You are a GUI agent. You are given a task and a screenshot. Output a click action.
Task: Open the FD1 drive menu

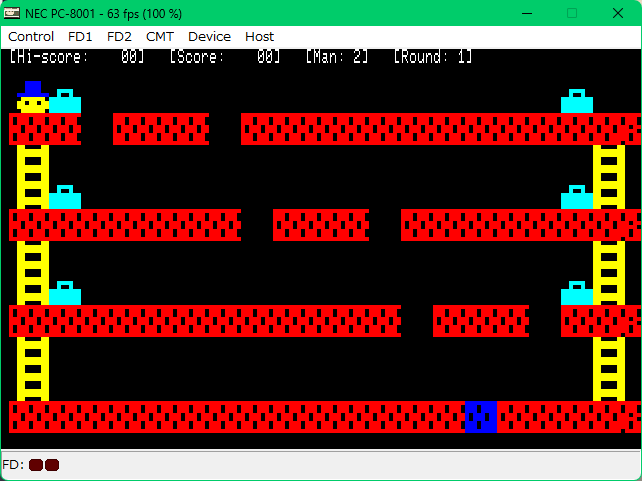click(81, 36)
